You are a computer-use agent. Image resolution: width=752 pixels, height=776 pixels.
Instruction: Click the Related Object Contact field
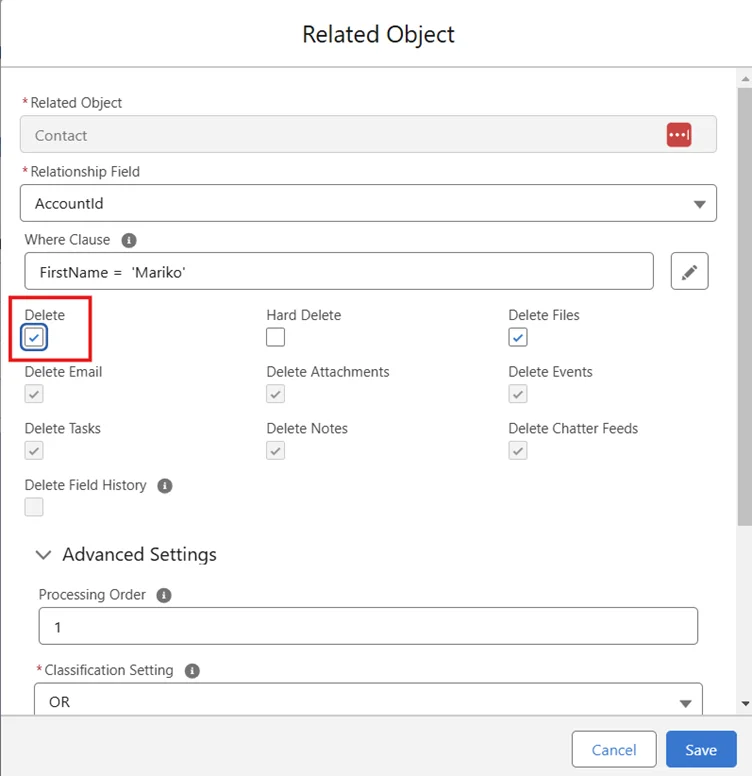[340, 135]
